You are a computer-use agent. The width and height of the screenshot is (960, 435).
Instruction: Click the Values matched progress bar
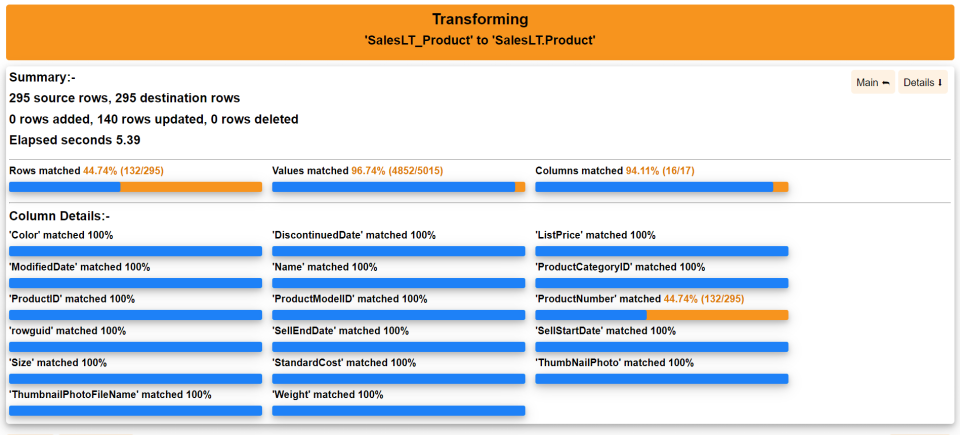click(398, 187)
